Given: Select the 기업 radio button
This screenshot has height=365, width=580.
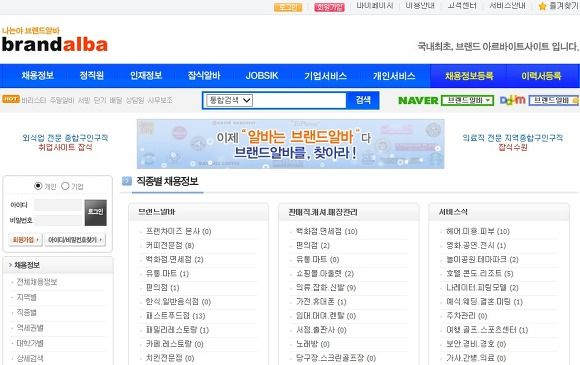Looking at the screenshot, I should [65, 186].
